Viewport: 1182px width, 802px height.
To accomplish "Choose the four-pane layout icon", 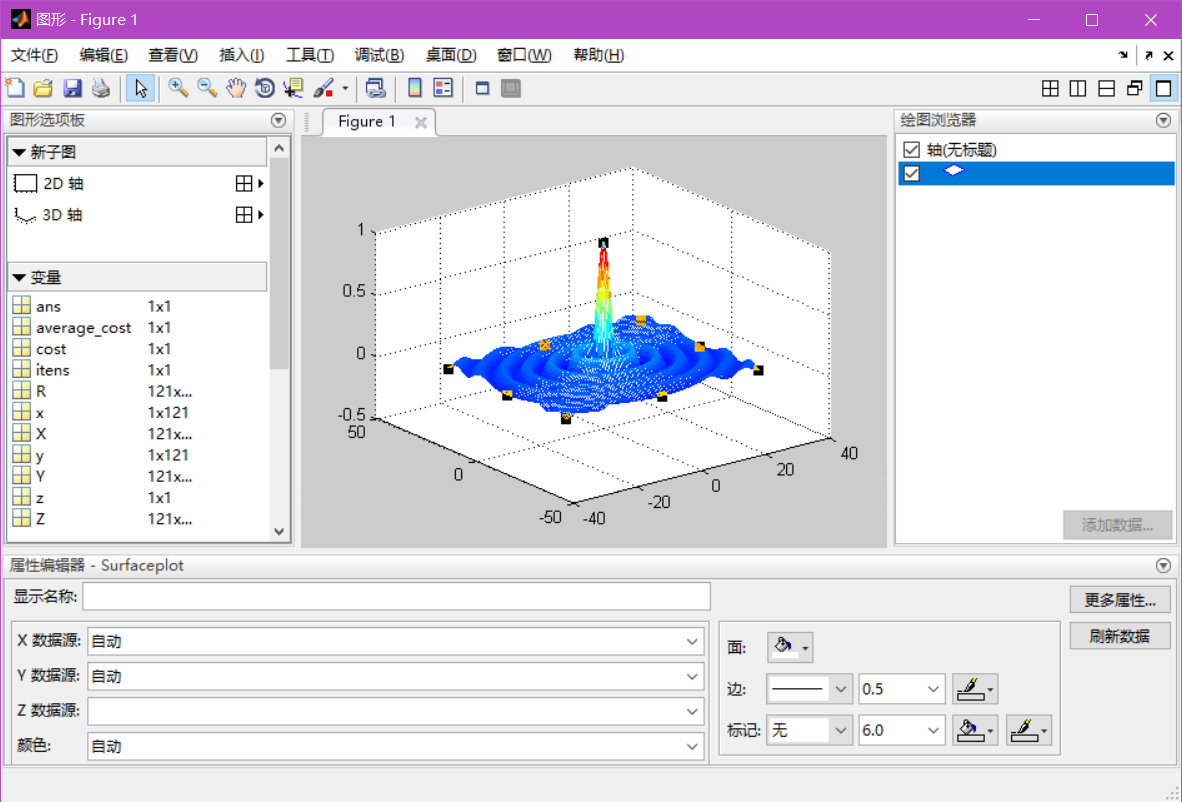I will pos(1050,88).
